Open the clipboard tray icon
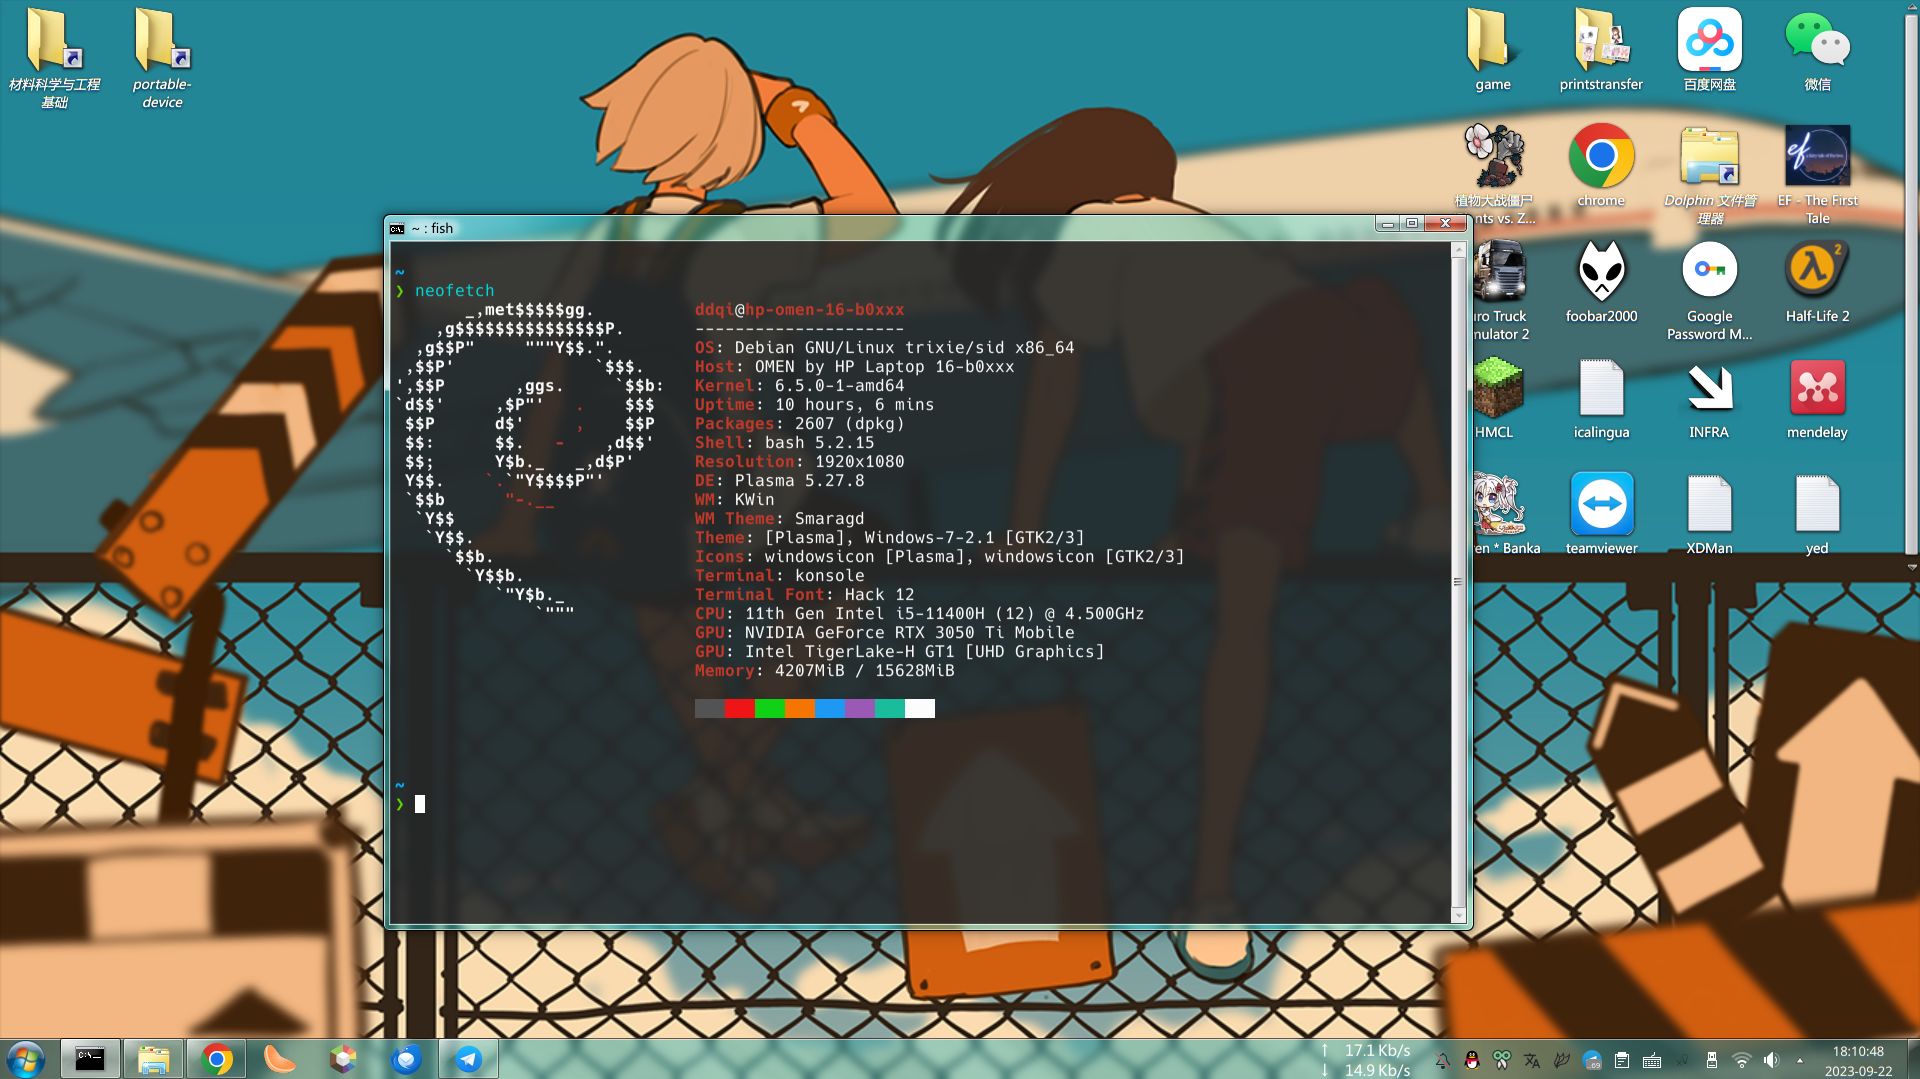This screenshot has width=1920, height=1079. 1622,1060
